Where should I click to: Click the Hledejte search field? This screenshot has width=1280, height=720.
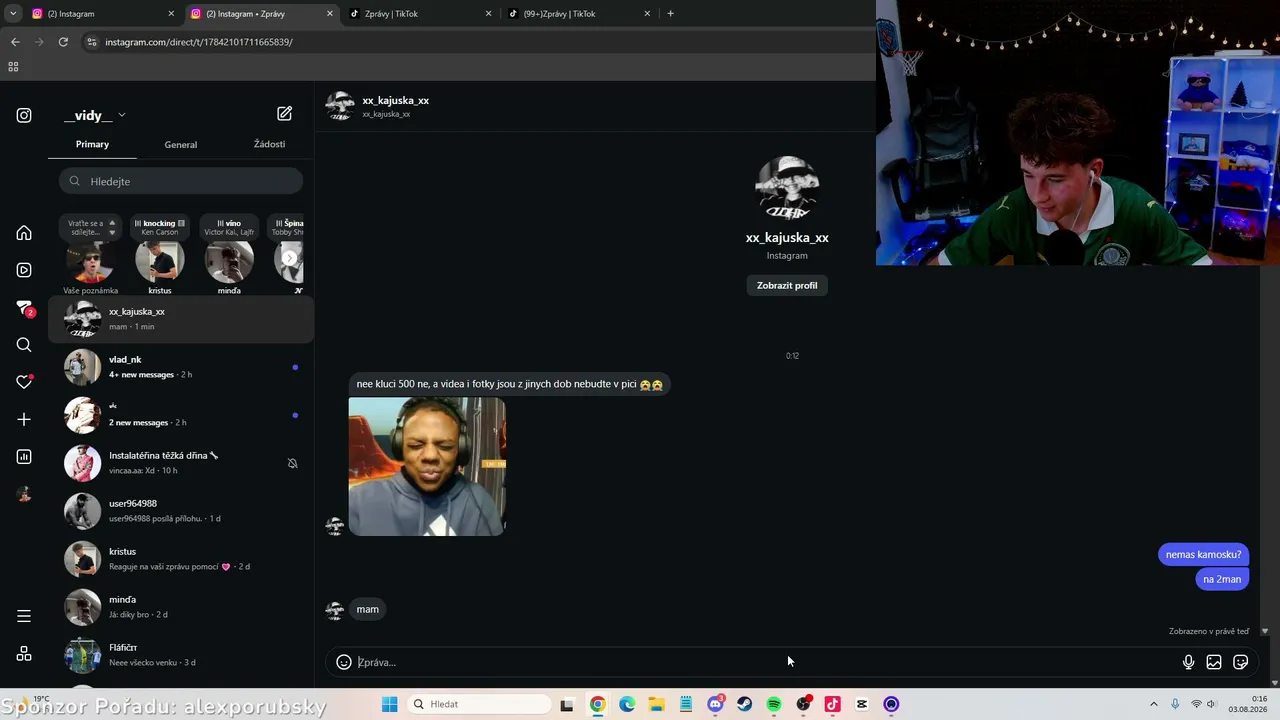pyautogui.click(x=181, y=181)
